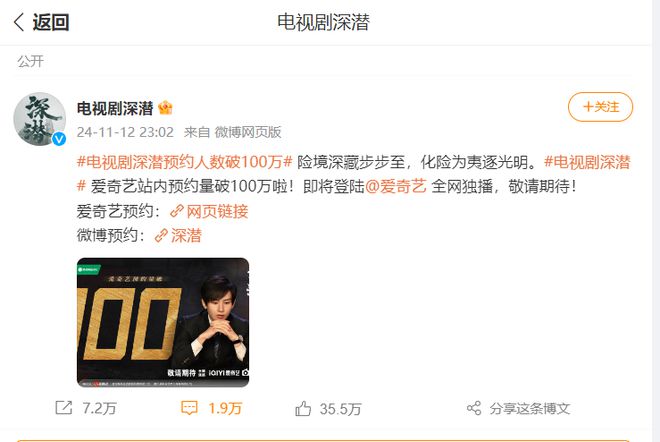The height and width of the screenshot is (442, 660).
Task: Click the crown membership icon beside username
Action: tap(165, 108)
